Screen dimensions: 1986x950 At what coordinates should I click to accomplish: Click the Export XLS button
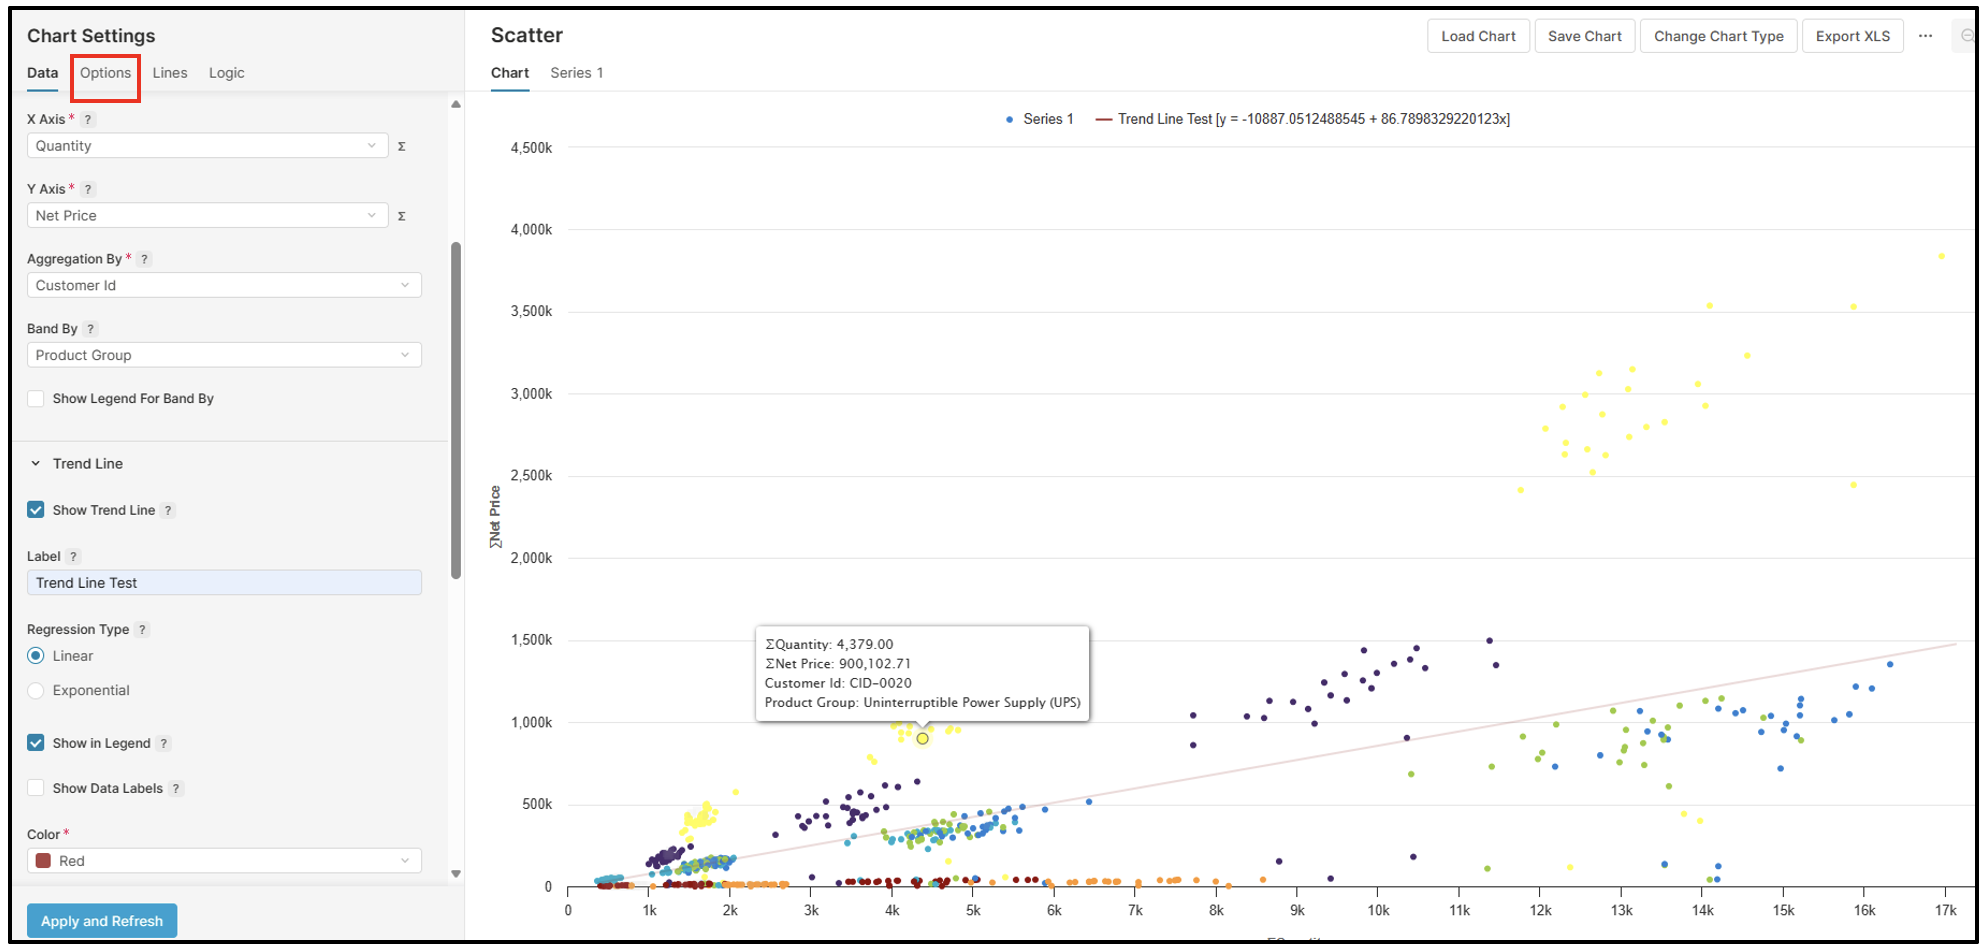click(1852, 36)
